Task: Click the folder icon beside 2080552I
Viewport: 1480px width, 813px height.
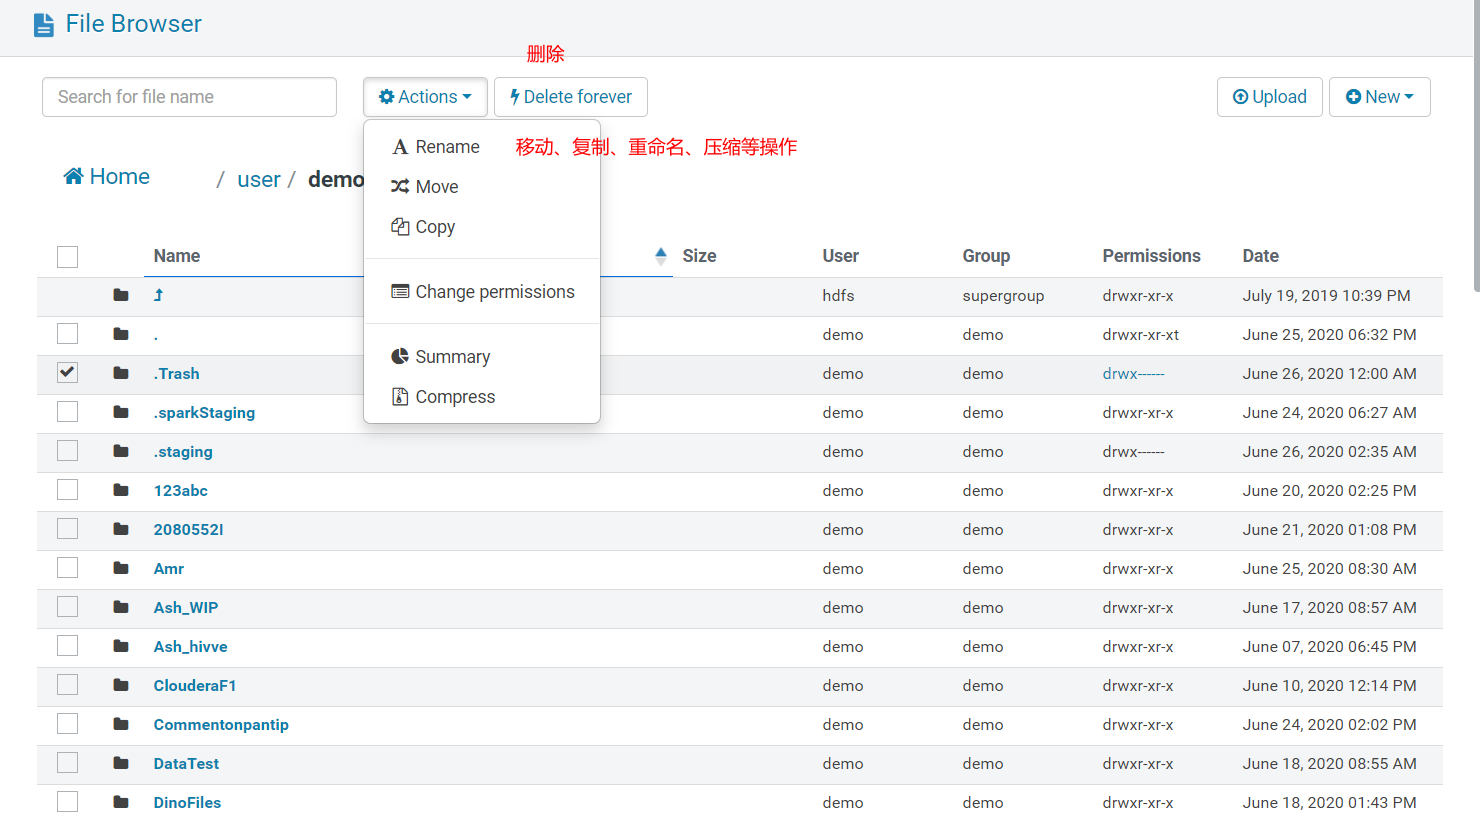Action: (x=121, y=529)
